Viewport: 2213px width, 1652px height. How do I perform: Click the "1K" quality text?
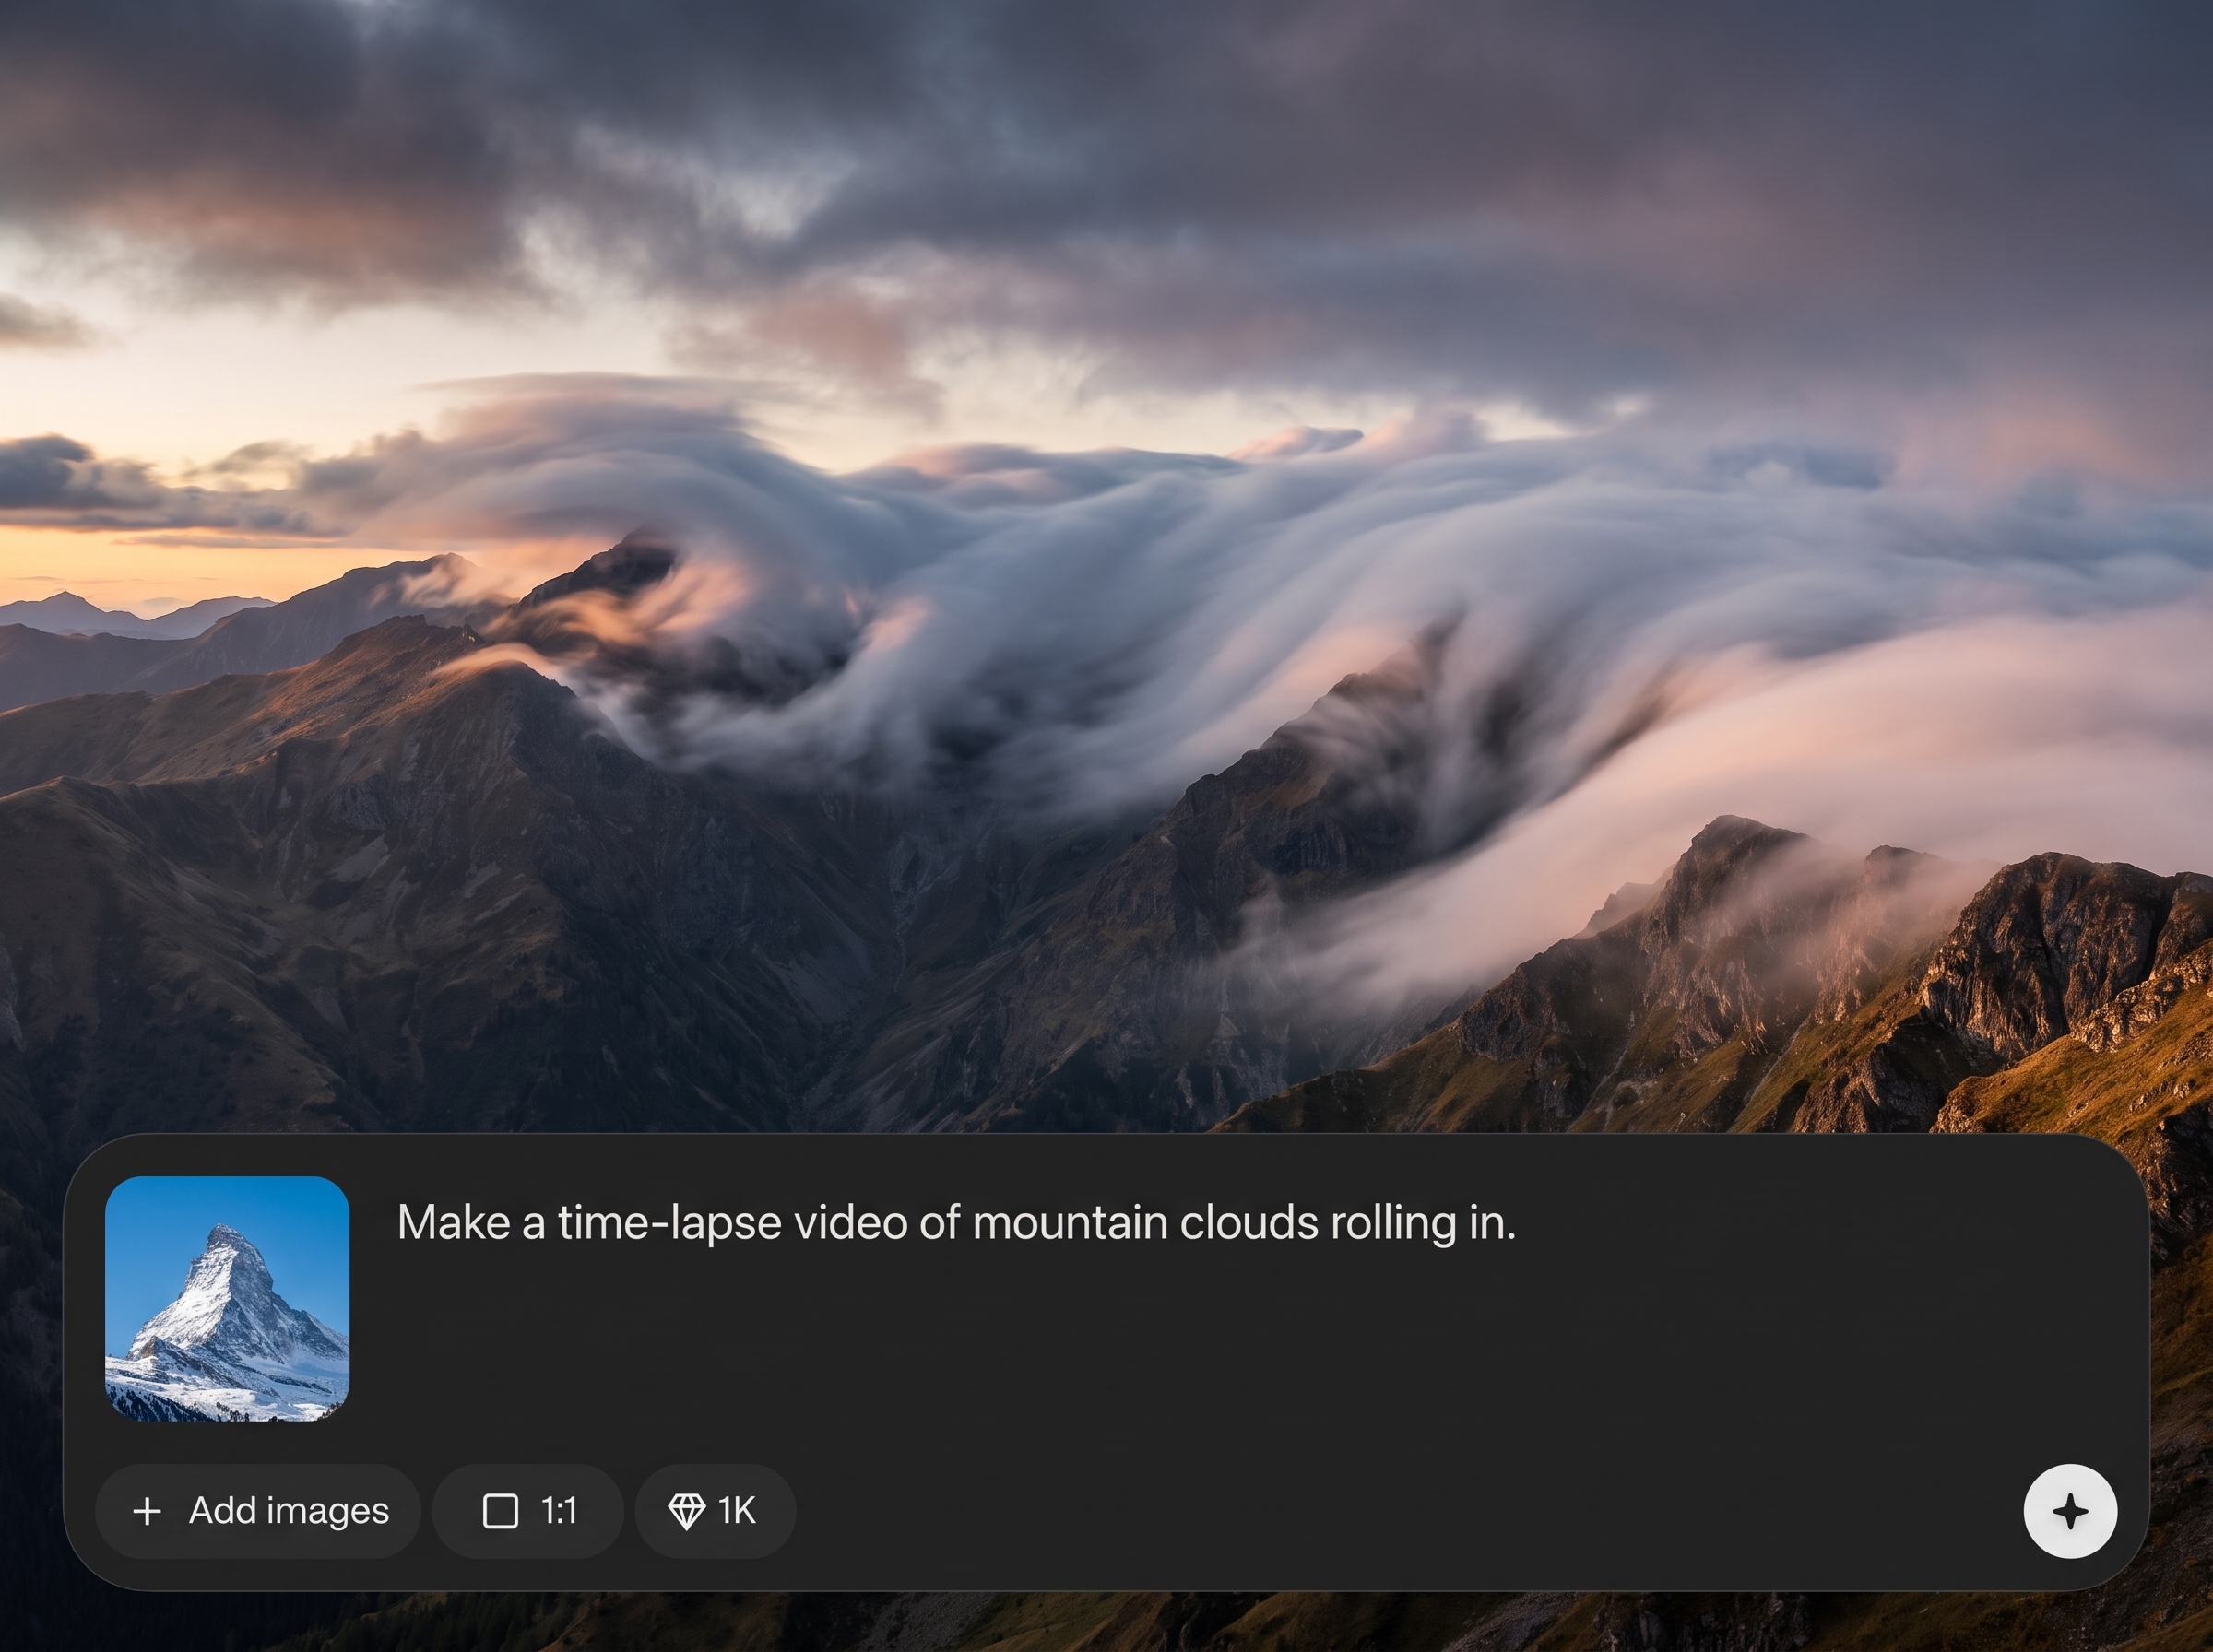[737, 1511]
